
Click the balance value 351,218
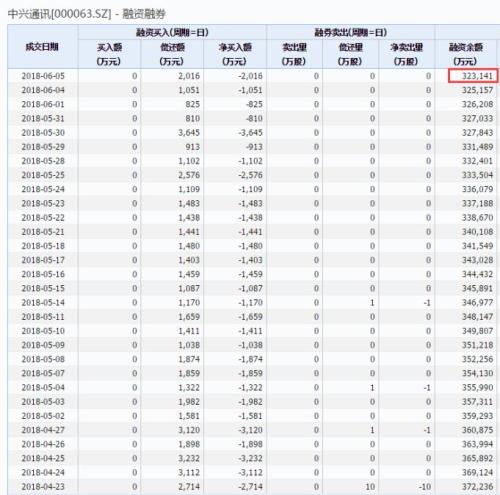pyautogui.click(x=477, y=345)
